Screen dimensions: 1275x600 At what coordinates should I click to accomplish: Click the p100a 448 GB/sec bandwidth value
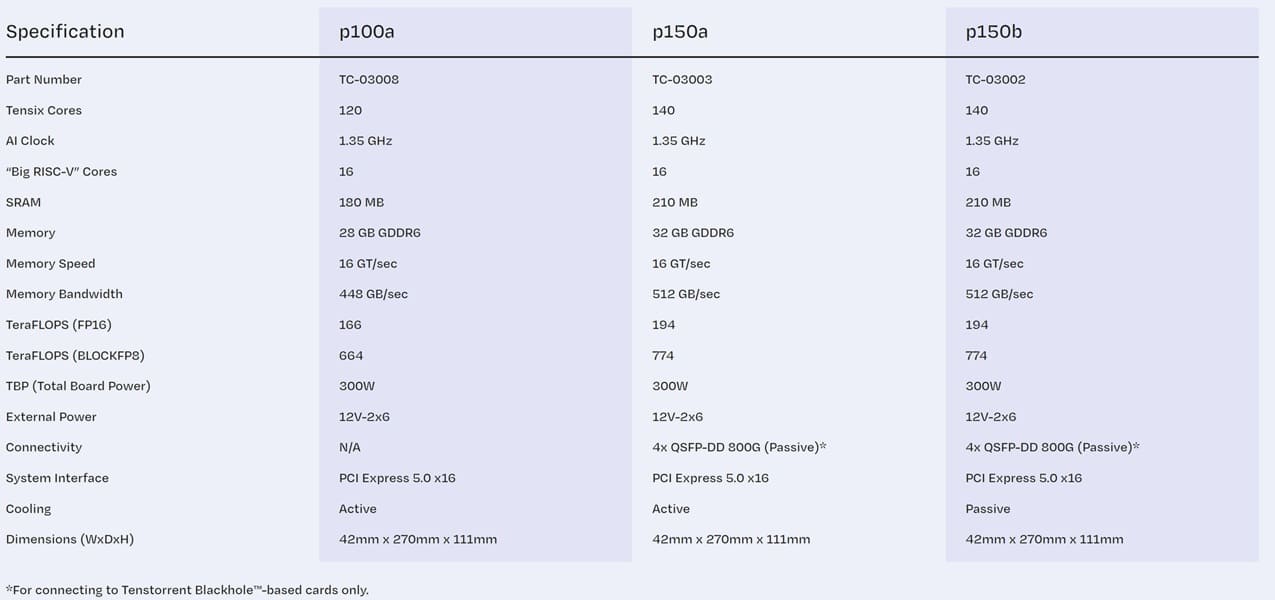(373, 294)
